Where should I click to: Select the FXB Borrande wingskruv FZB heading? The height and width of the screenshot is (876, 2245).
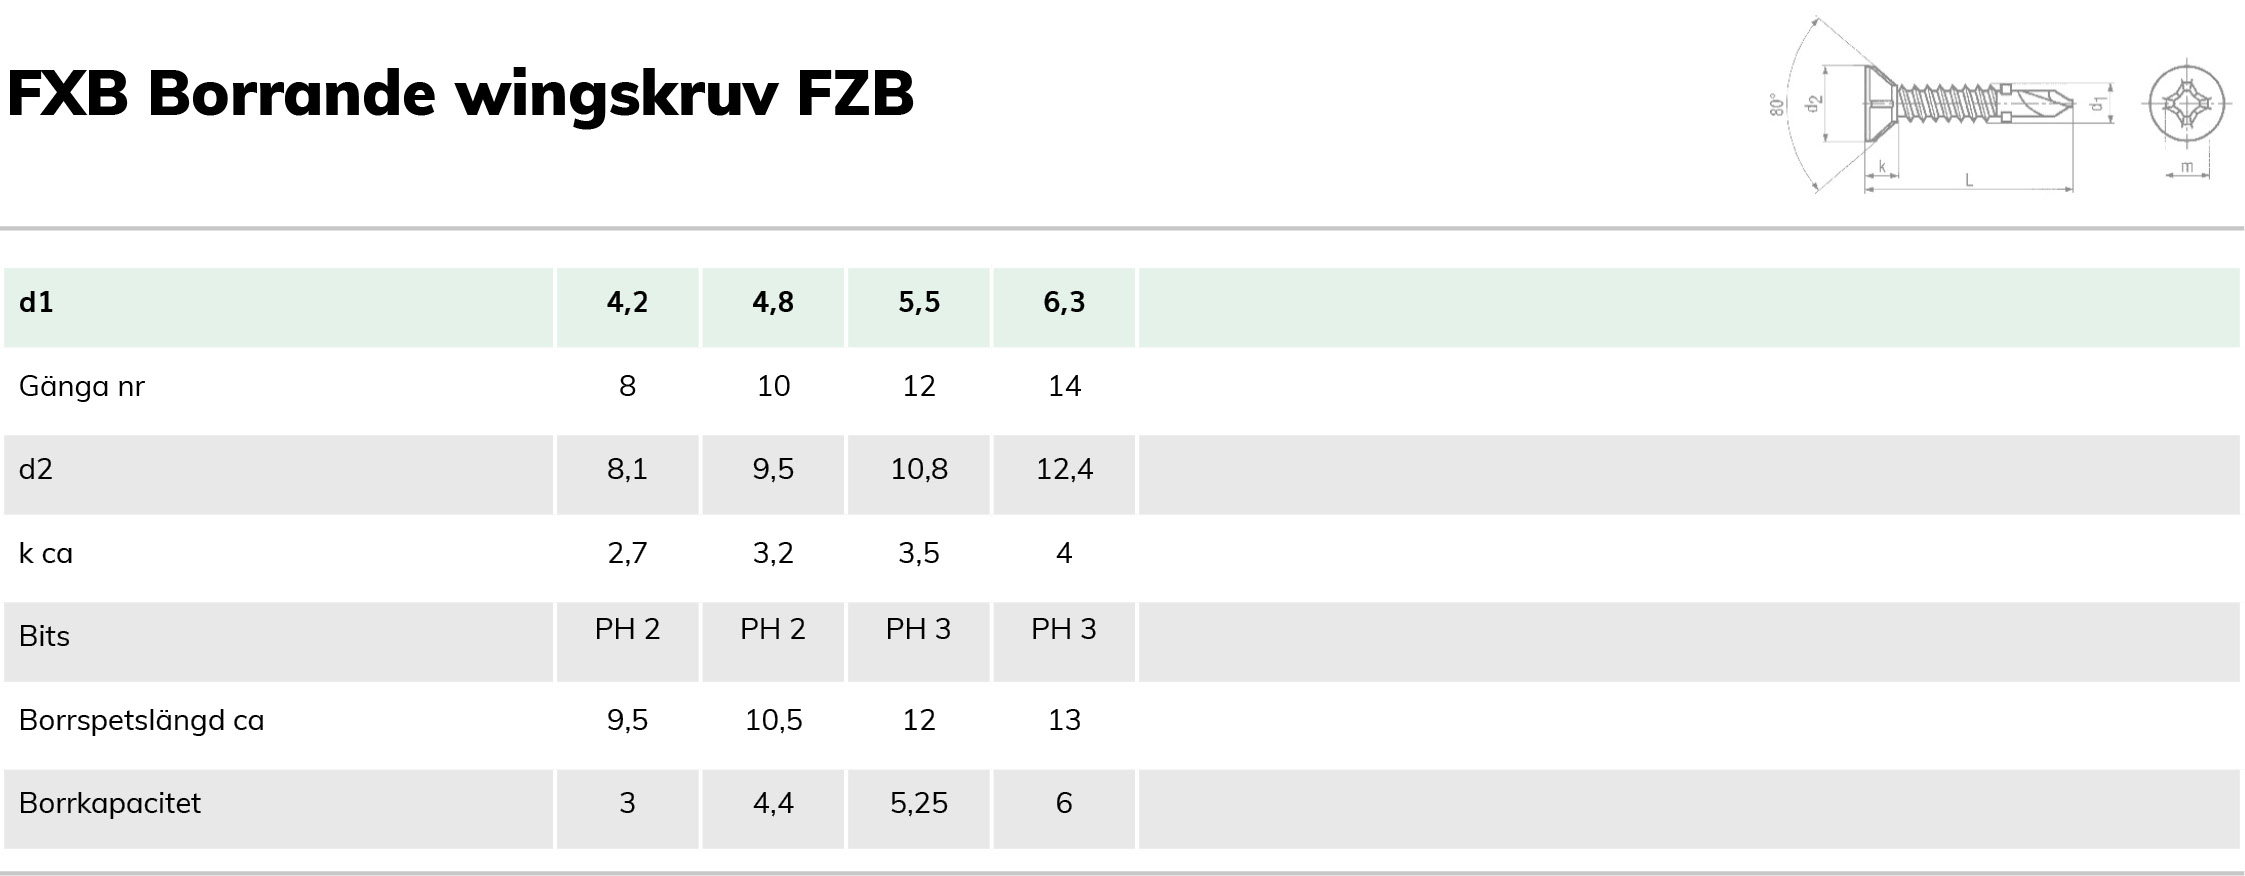460,94
